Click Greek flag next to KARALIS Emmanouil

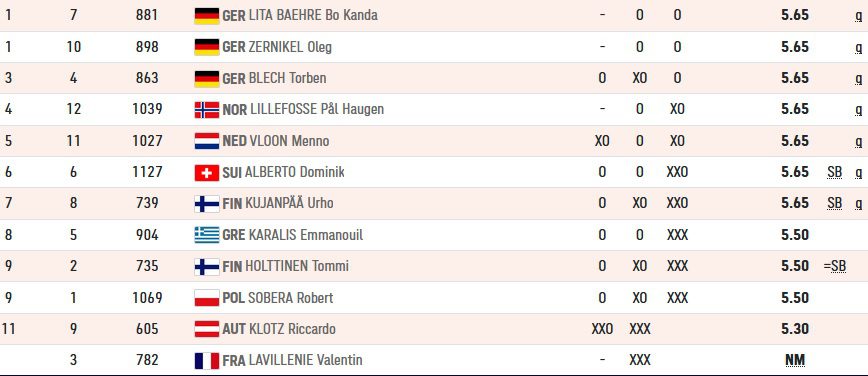point(206,235)
